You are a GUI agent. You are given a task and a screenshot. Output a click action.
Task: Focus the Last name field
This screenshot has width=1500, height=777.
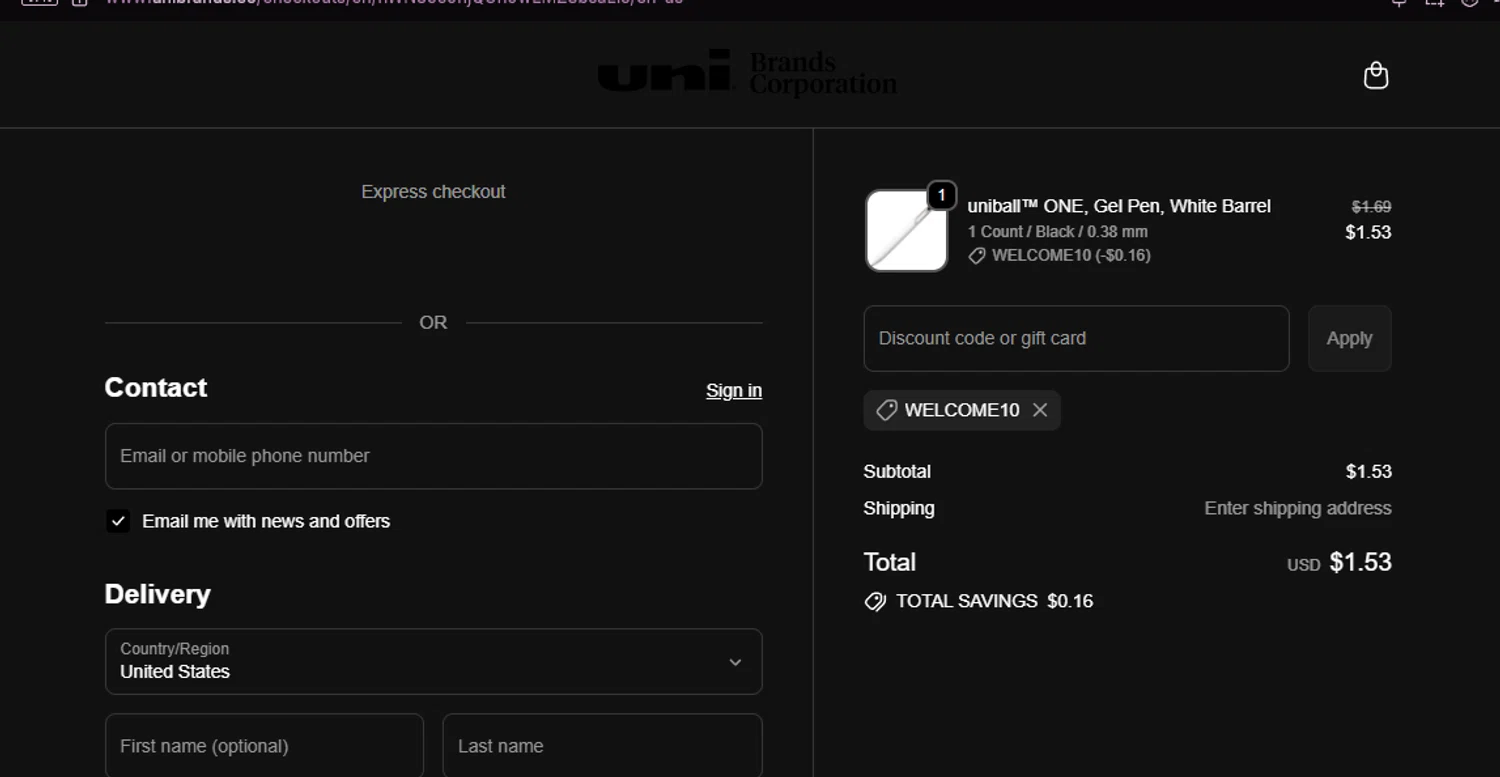coord(602,746)
